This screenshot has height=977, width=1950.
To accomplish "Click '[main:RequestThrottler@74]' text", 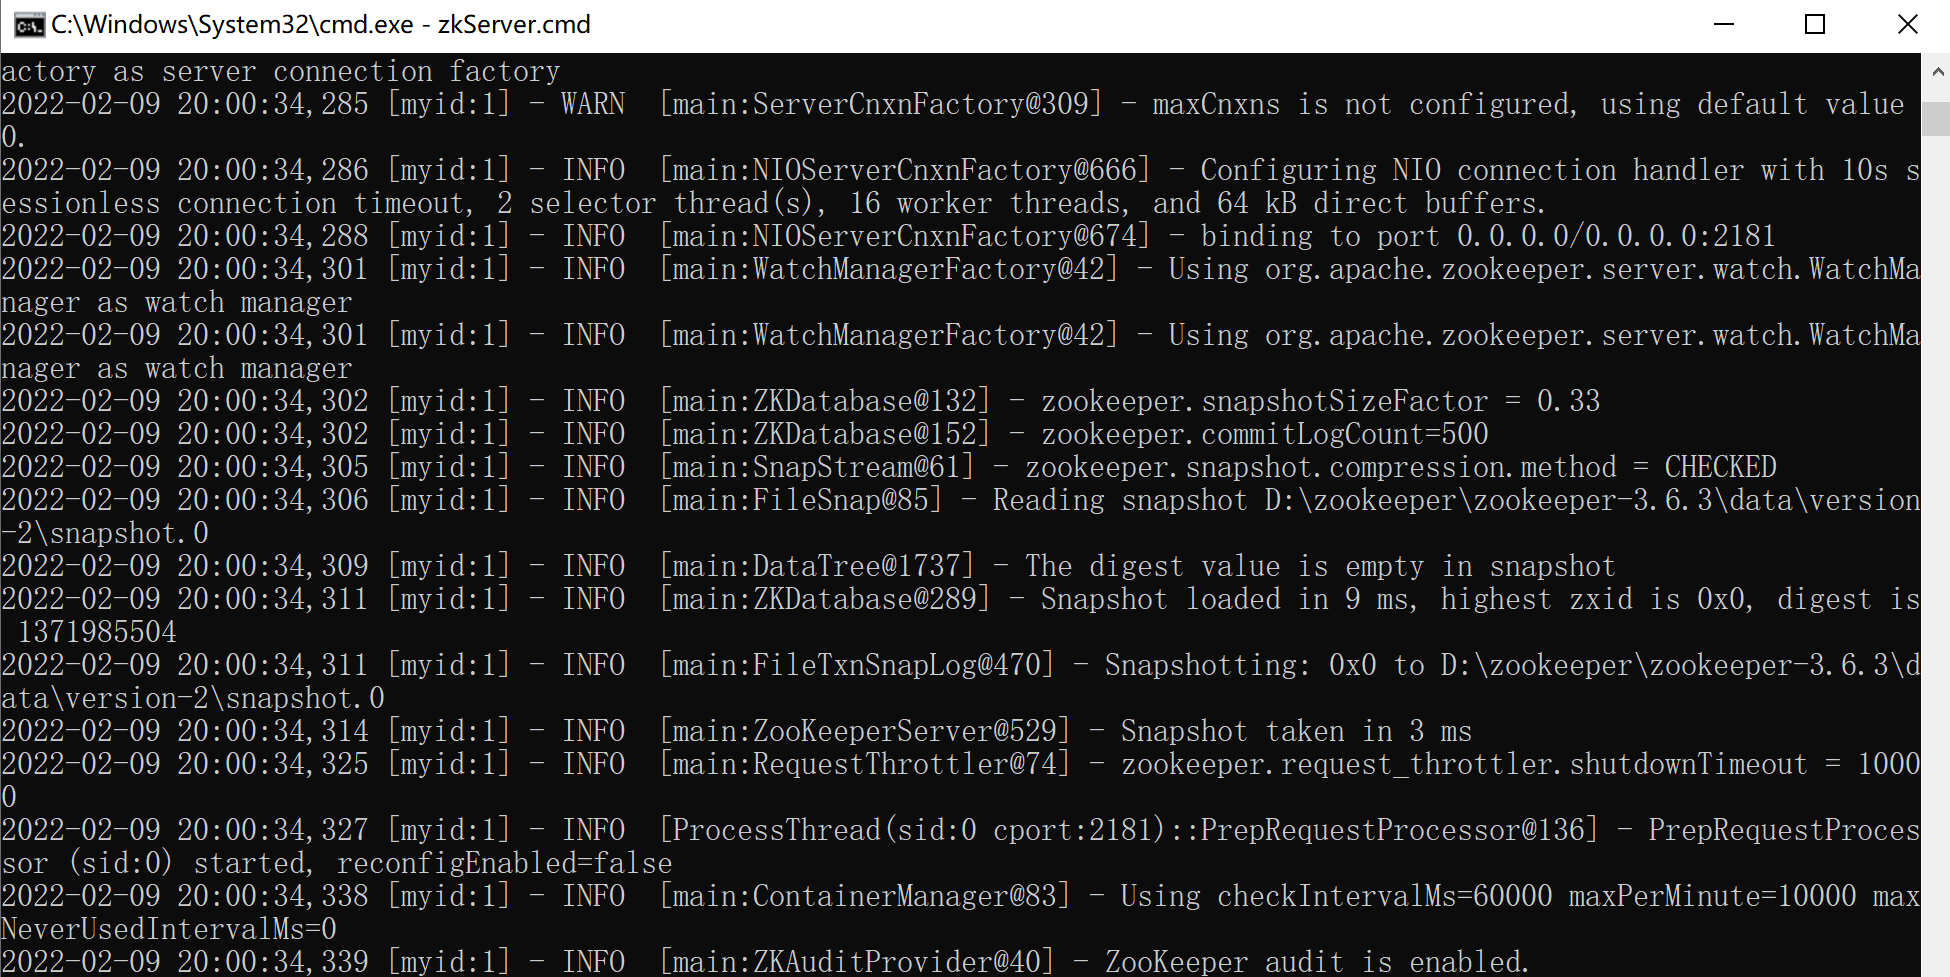I will (865, 764).
